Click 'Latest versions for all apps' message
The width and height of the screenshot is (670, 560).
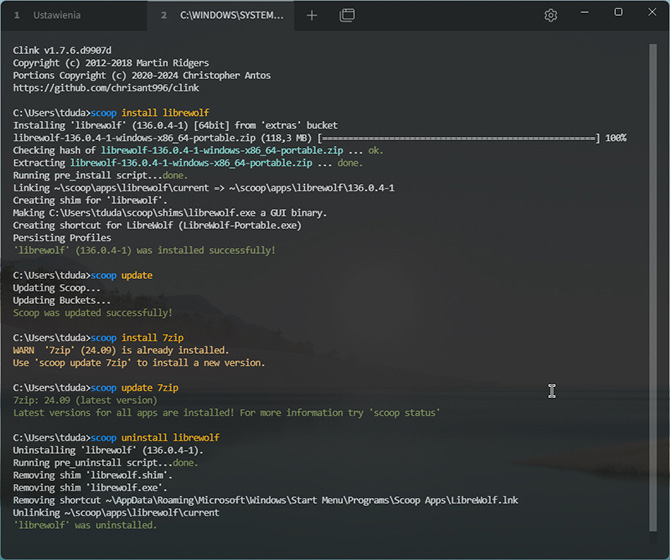click(x=226, y=413)
